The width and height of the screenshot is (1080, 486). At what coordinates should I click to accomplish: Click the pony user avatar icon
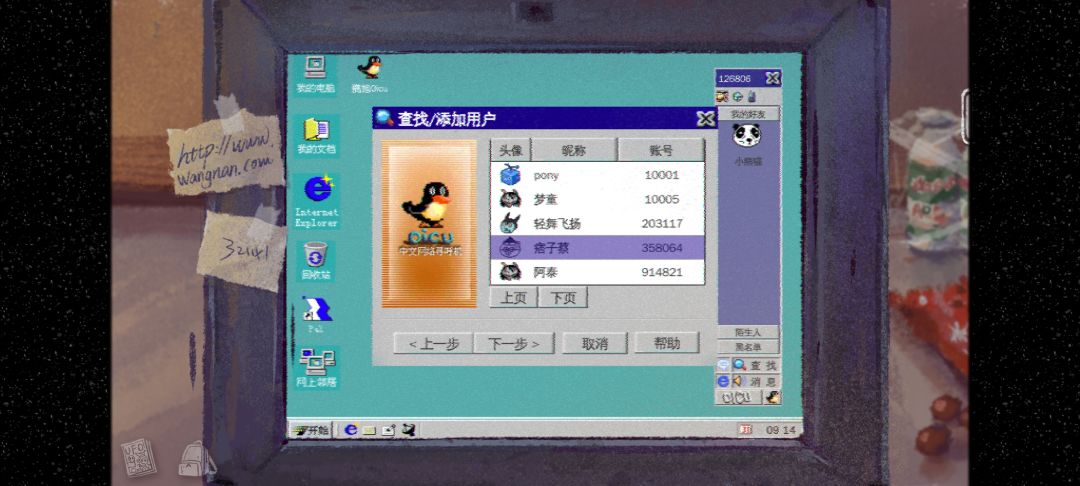click(510, 175)
